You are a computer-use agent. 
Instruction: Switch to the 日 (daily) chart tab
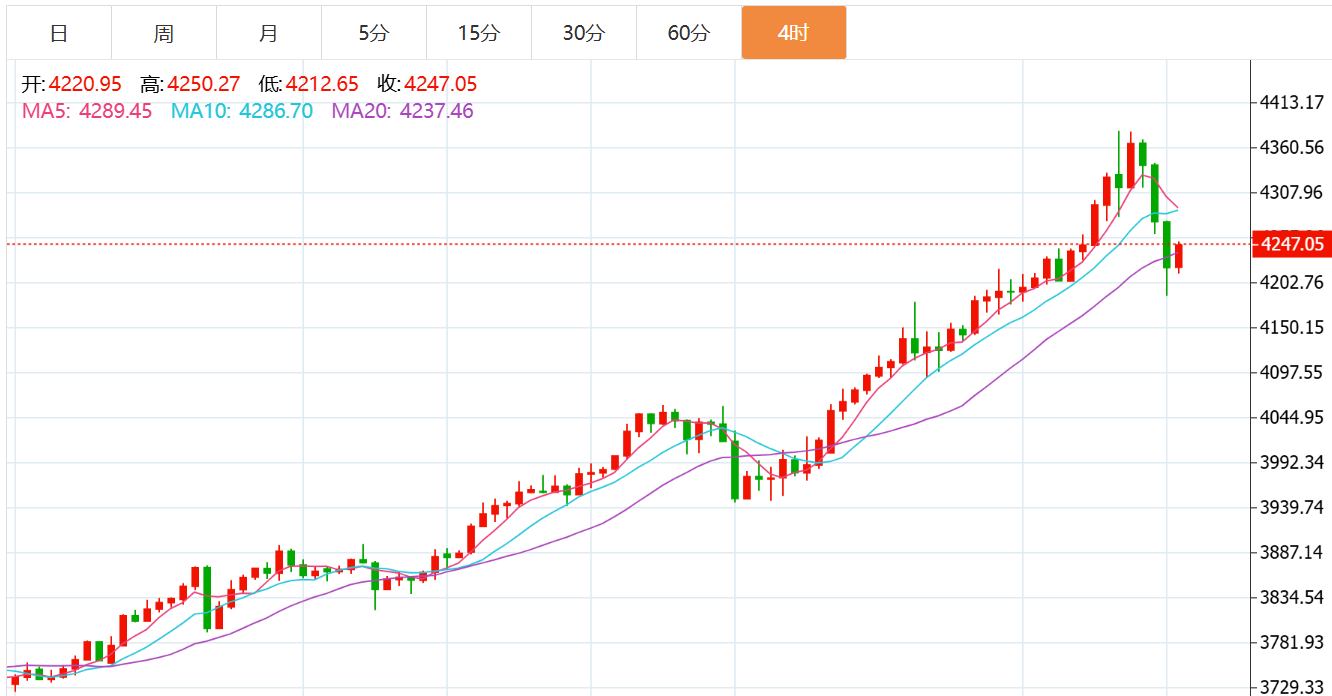(x=59, y=33)
